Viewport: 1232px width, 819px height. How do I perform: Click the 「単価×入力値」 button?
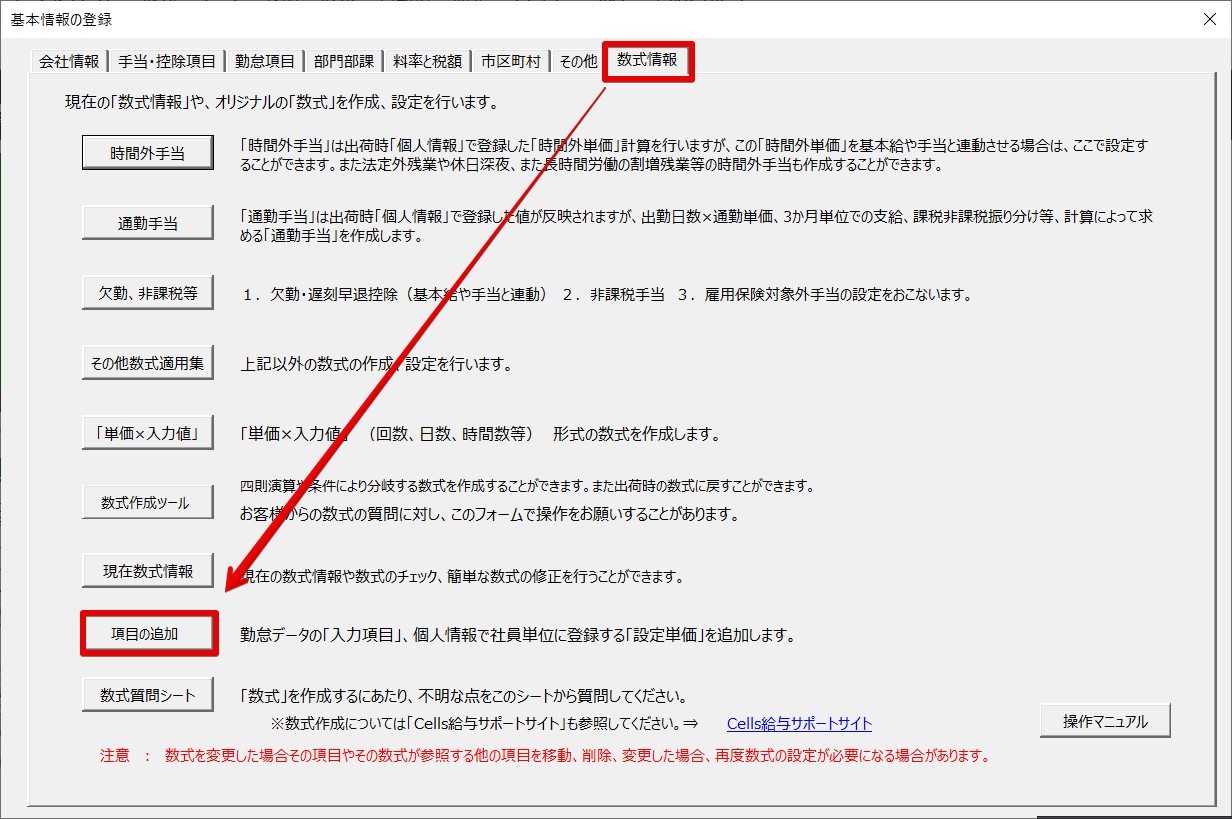[147, 434]
